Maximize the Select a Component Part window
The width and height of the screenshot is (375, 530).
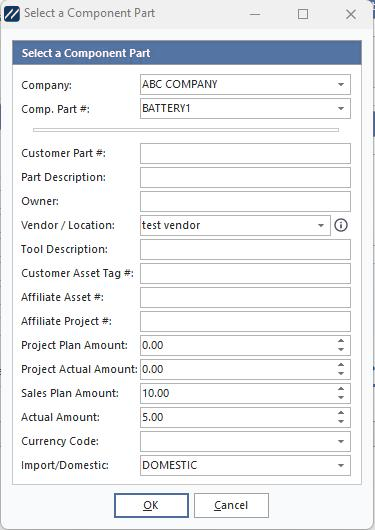[303, 14]
